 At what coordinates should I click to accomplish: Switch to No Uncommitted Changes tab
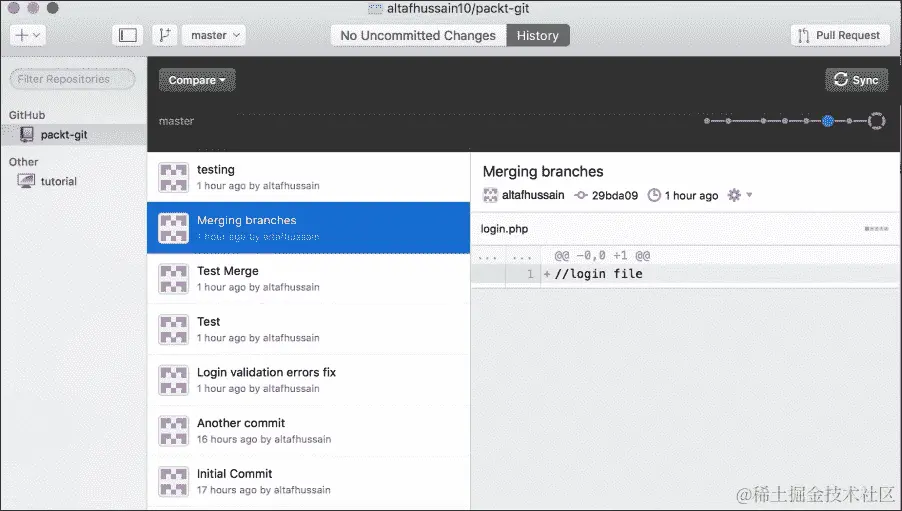(418, 35)
